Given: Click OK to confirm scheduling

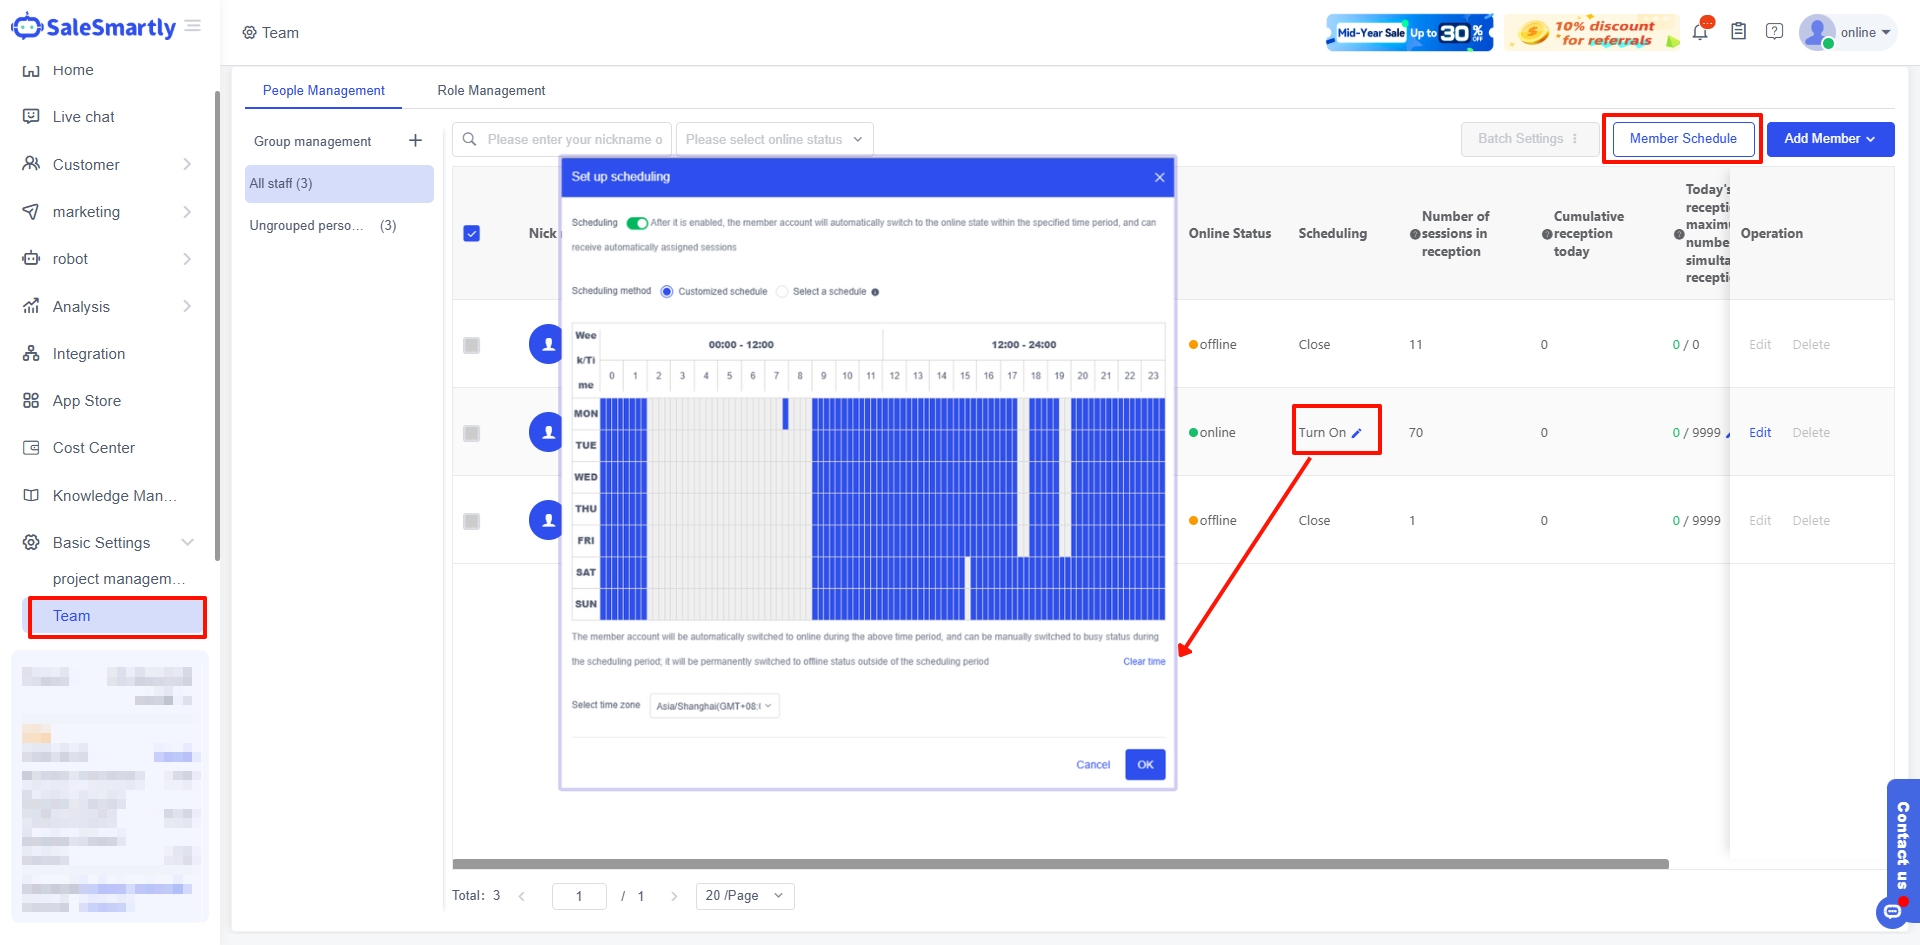Looking at the screenshot, I should click(x=1145, y=765).
